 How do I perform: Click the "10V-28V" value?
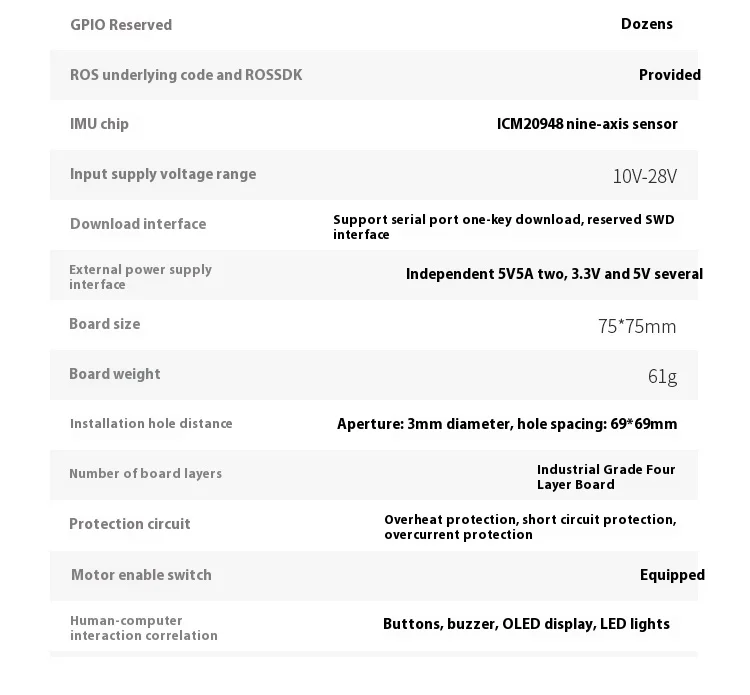pyautogui.click(x=644, y=176)
